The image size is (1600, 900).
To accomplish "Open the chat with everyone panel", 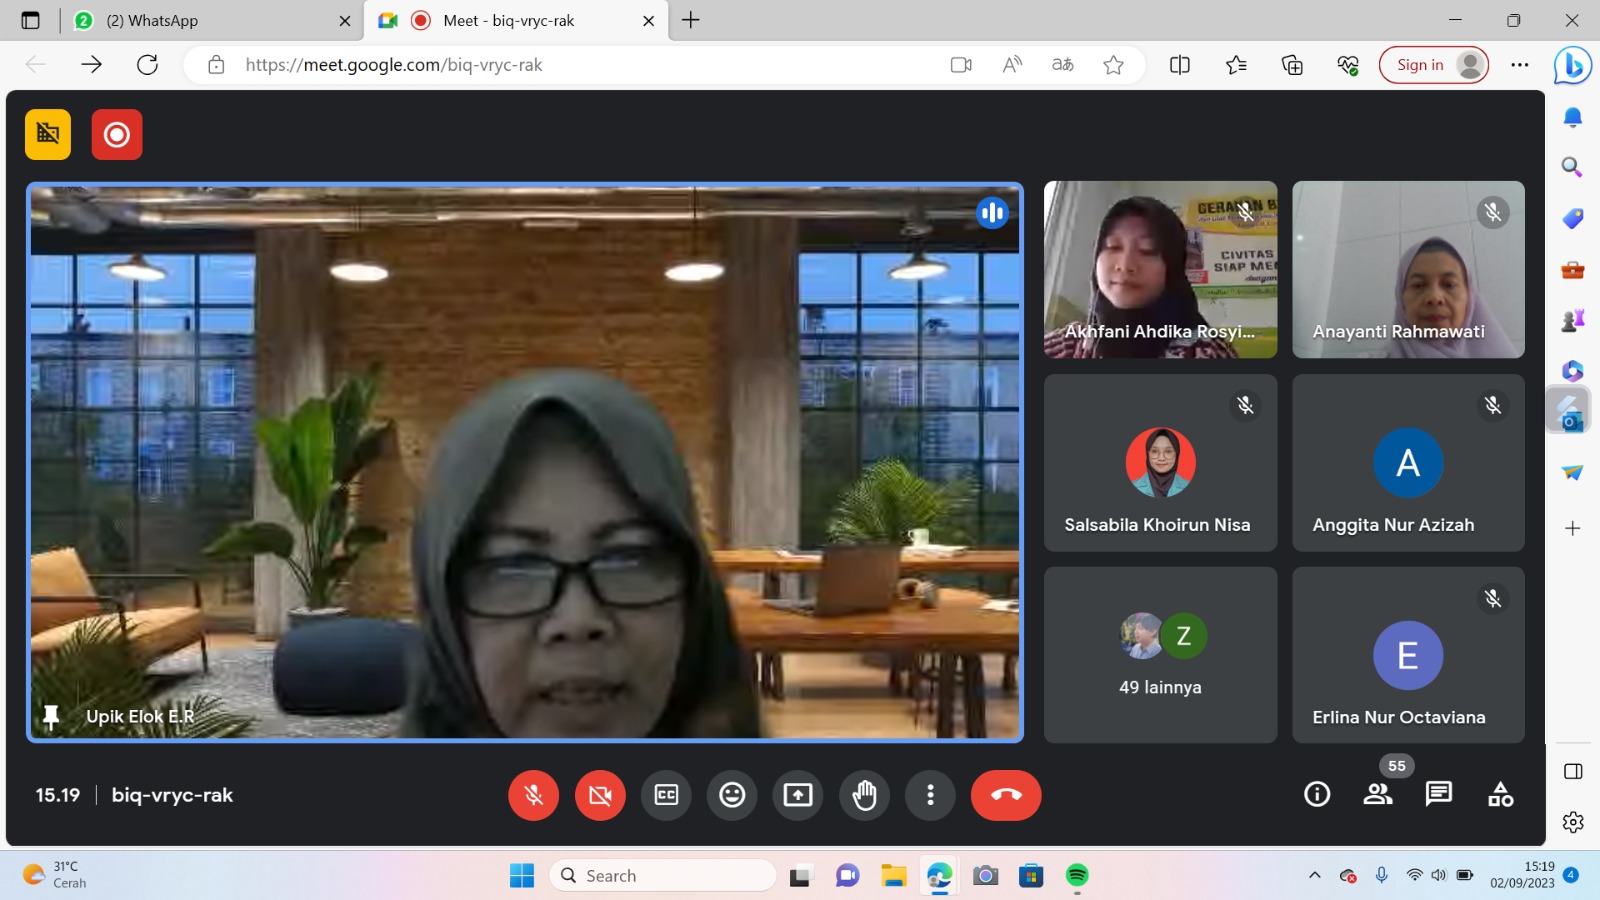I will pyautogui.click(x=1439, y=794).
